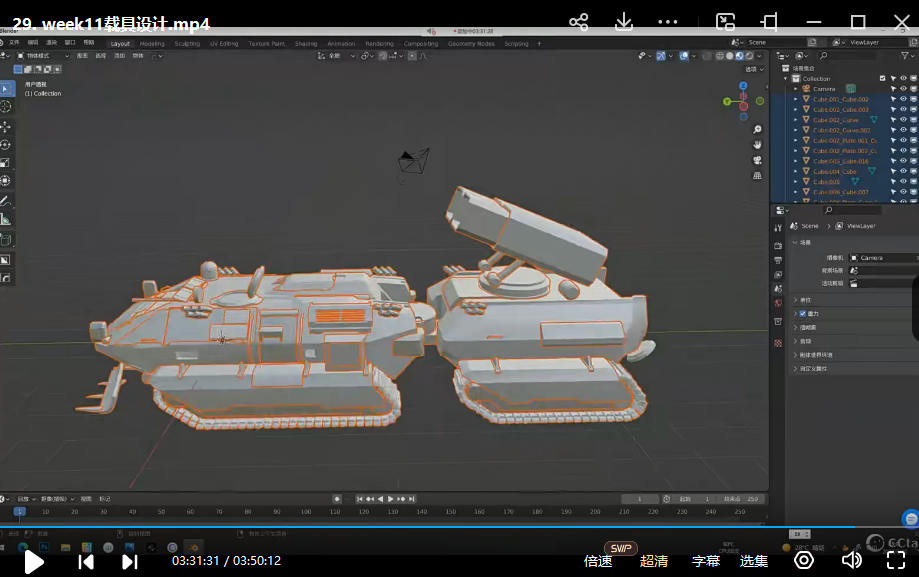This screenshot has height=577, width=919.
Task: Click the 倍速 playback speed button
Action: coord(598,561)
